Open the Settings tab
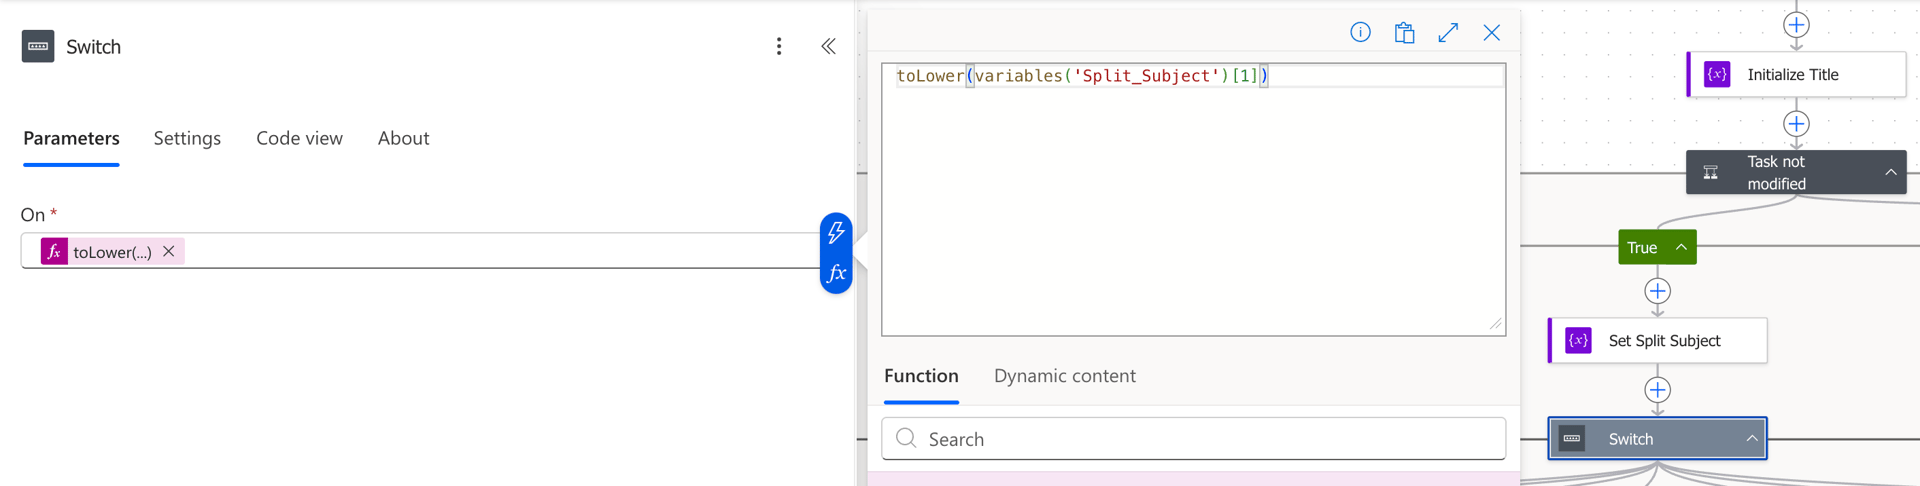This screenshot has height=486, width=1920. tap(187, 138)
